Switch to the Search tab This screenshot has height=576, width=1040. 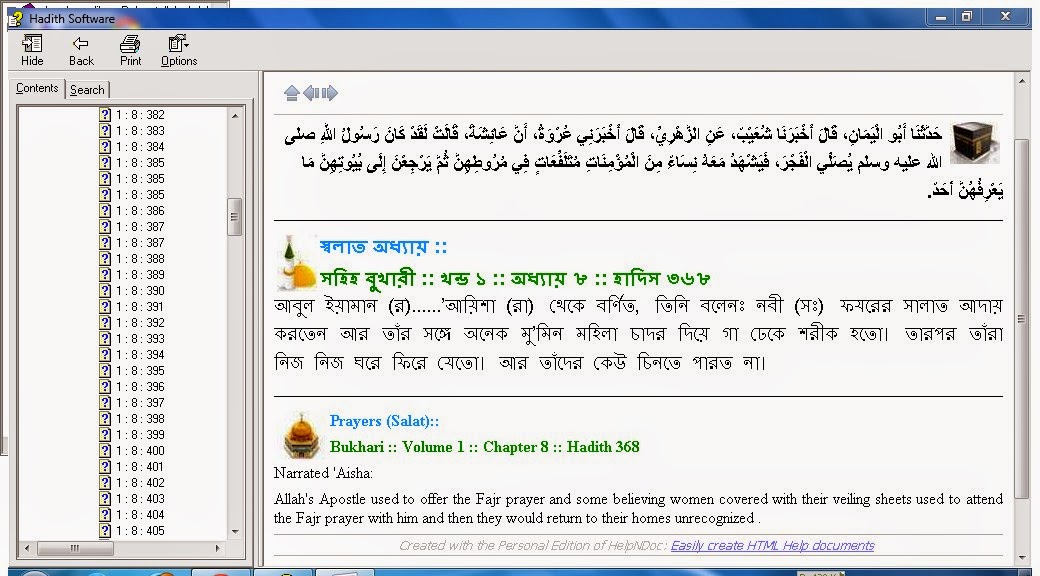(x=87, y=89)
